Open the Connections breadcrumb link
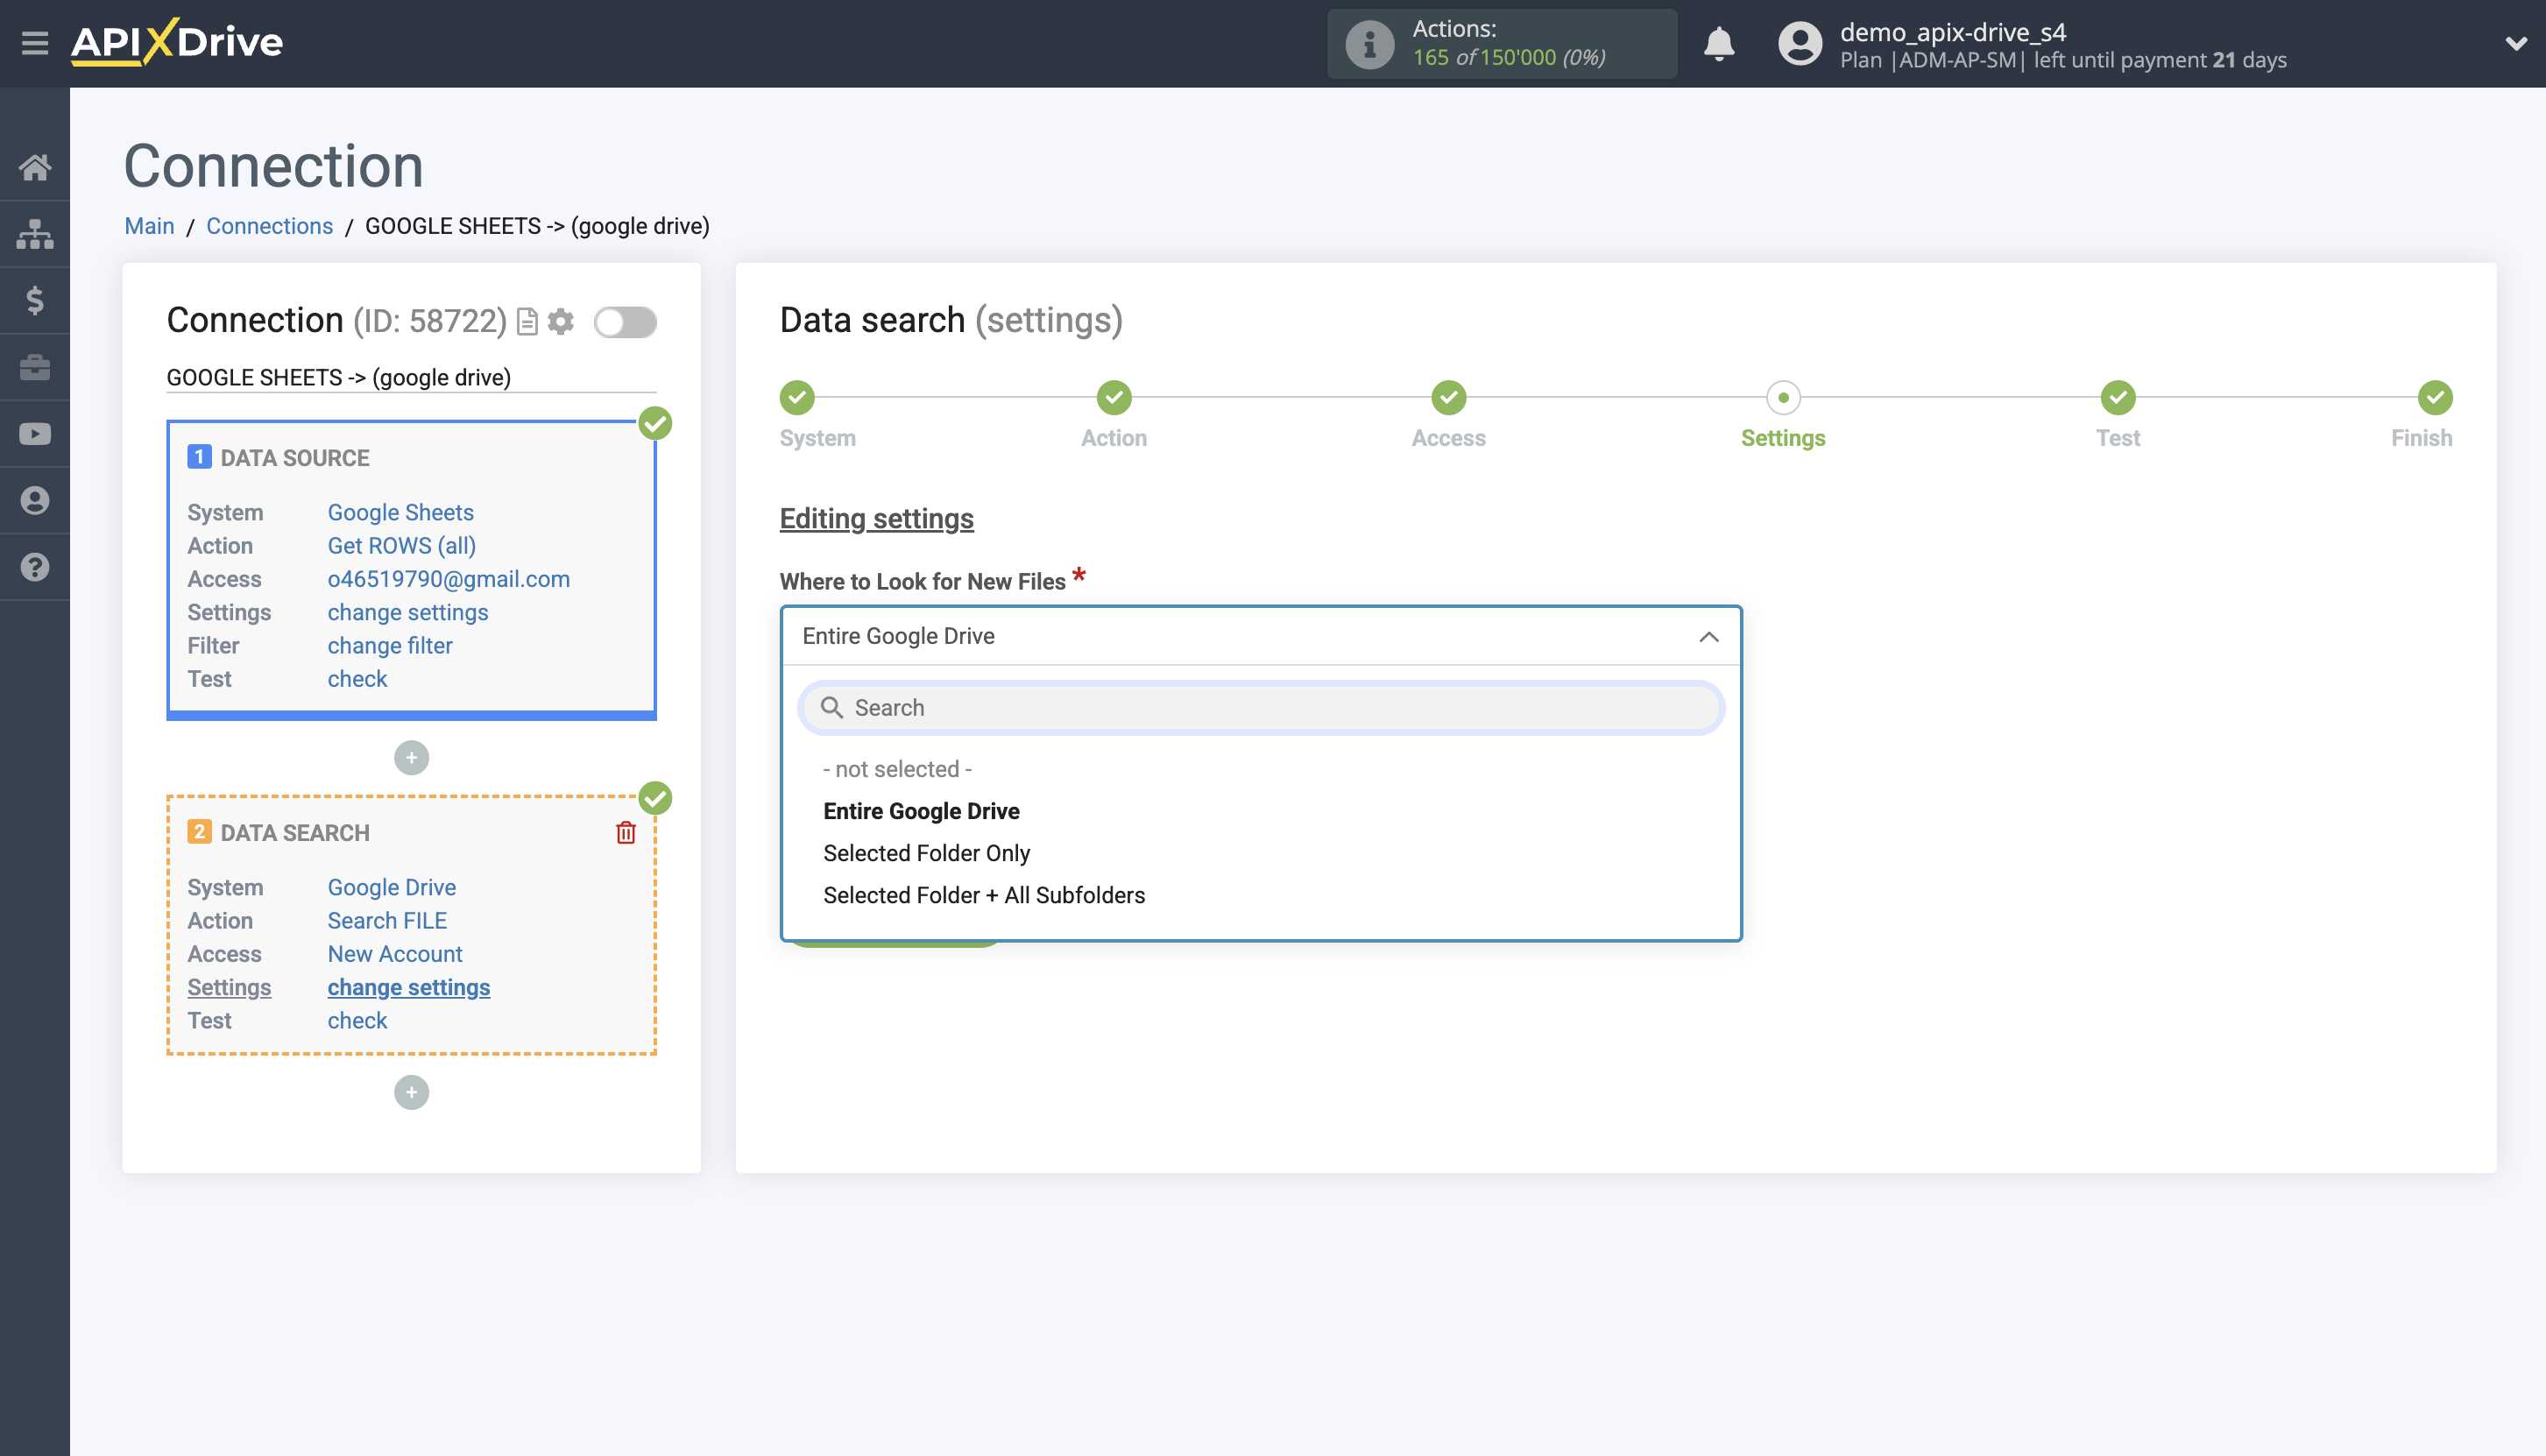The height and width of the screenshot is (1456, 2546). [269, 226]
